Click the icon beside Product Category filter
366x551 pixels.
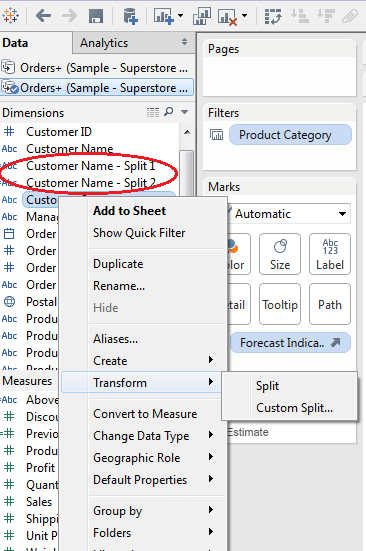[x=216, y=135]
